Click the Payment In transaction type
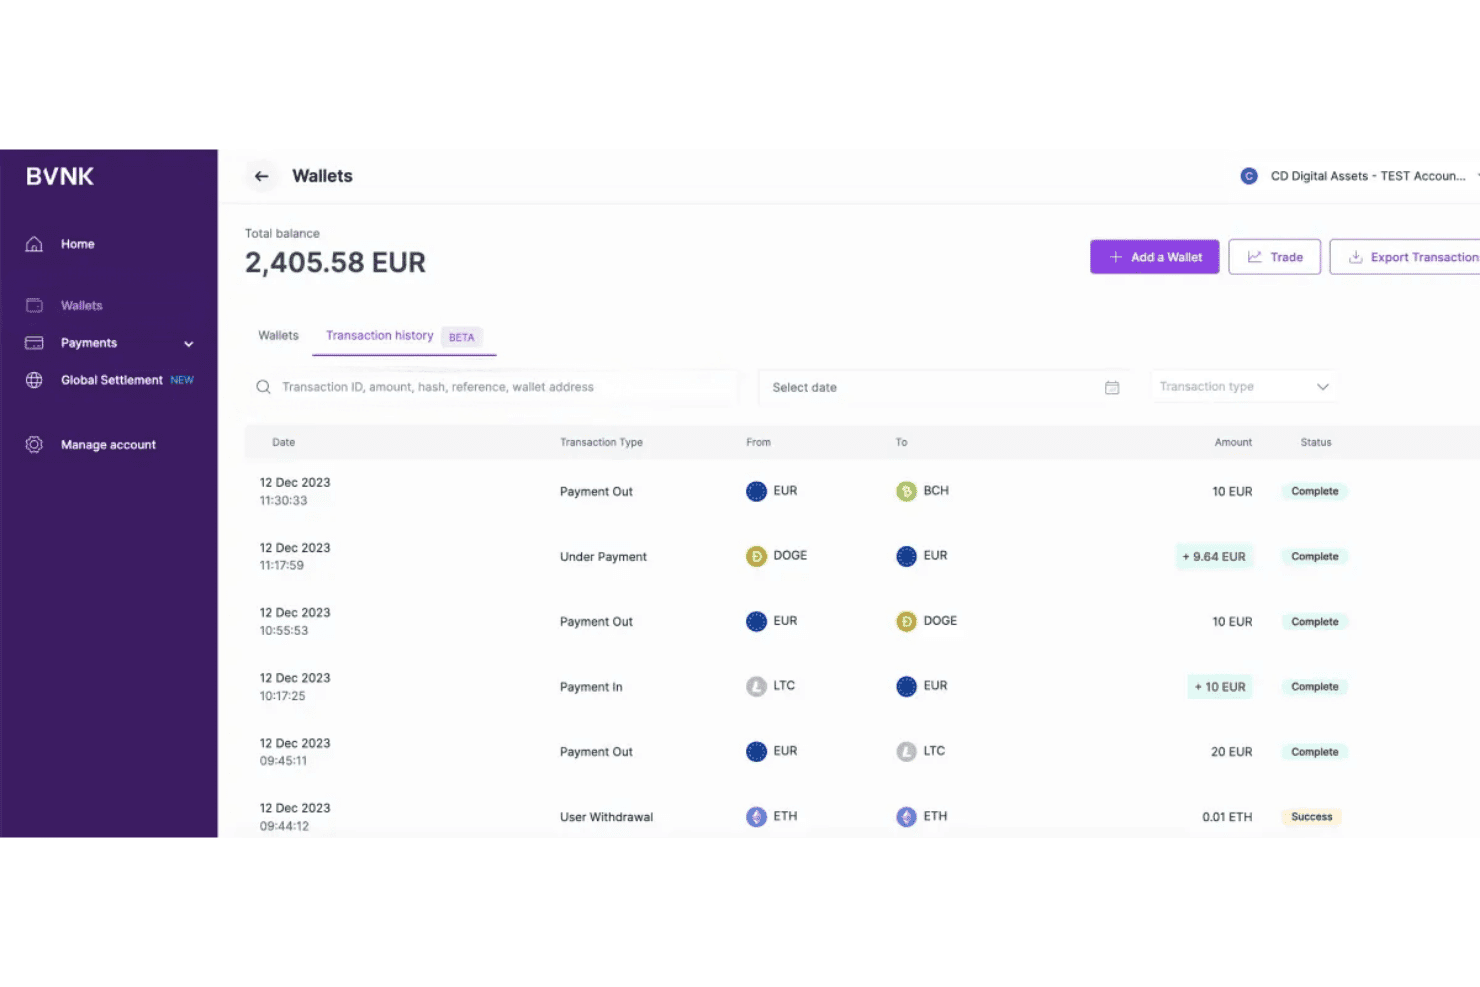Image resolution: width=1480 pixels, height=987 pixels. 591,687
